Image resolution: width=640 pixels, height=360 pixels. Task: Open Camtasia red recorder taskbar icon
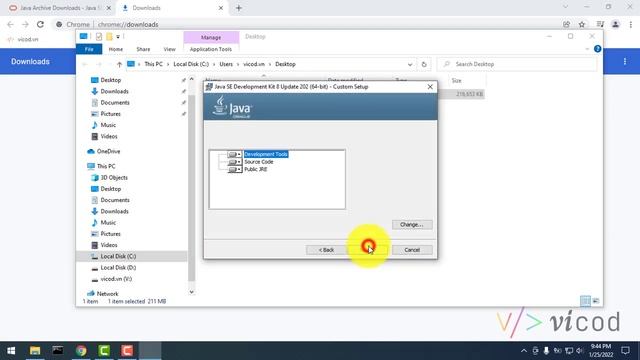click(127, 351)
